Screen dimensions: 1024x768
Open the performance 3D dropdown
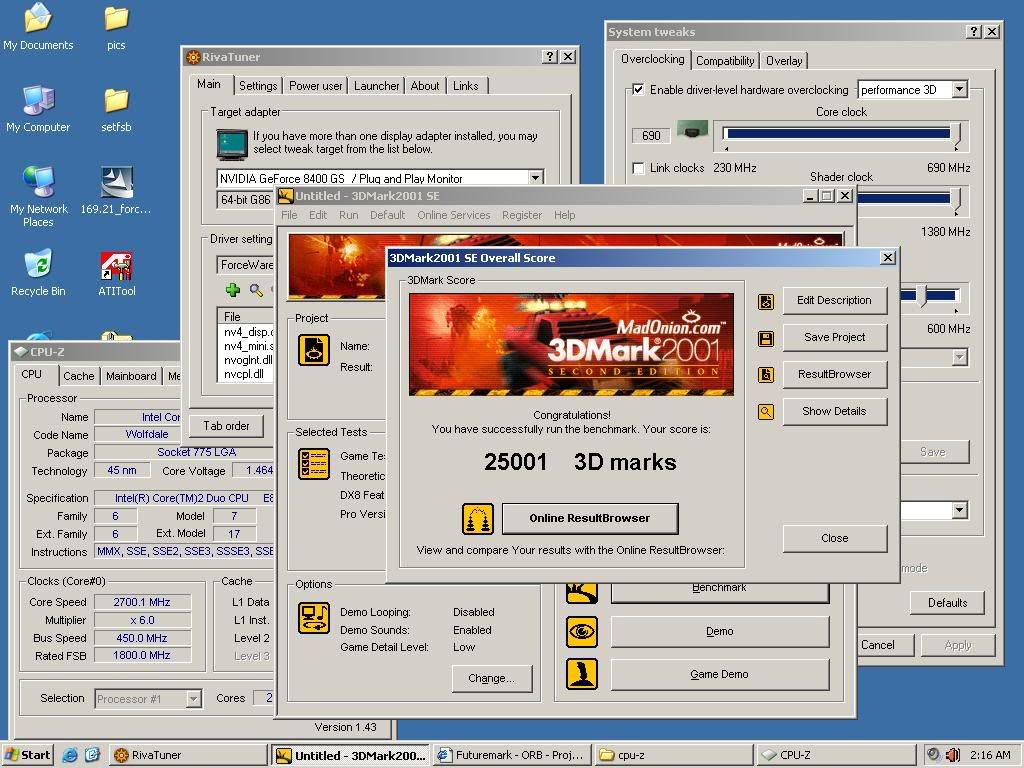(x=959, y=89)
